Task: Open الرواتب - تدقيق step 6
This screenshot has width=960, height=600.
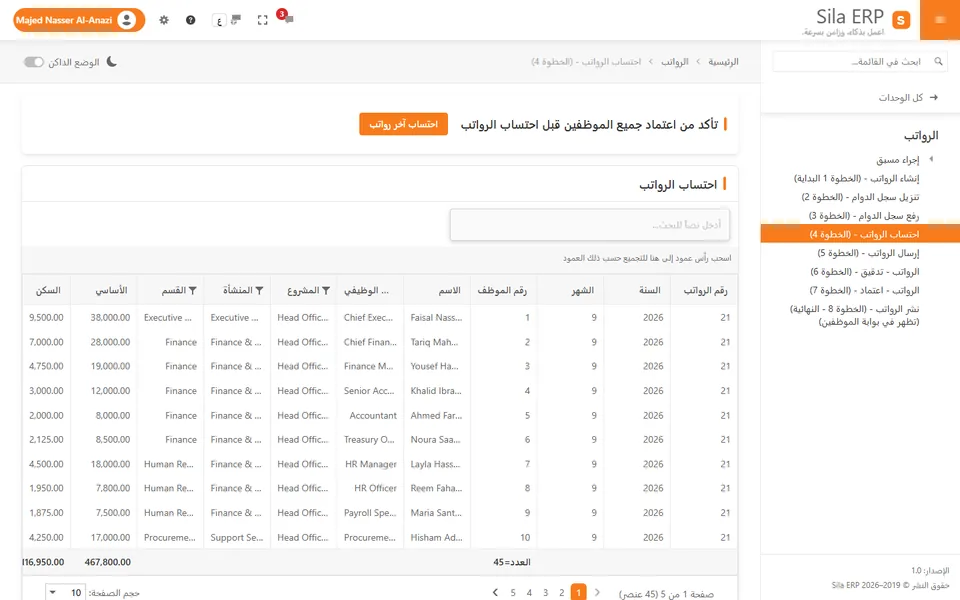Action: (864, 271)
